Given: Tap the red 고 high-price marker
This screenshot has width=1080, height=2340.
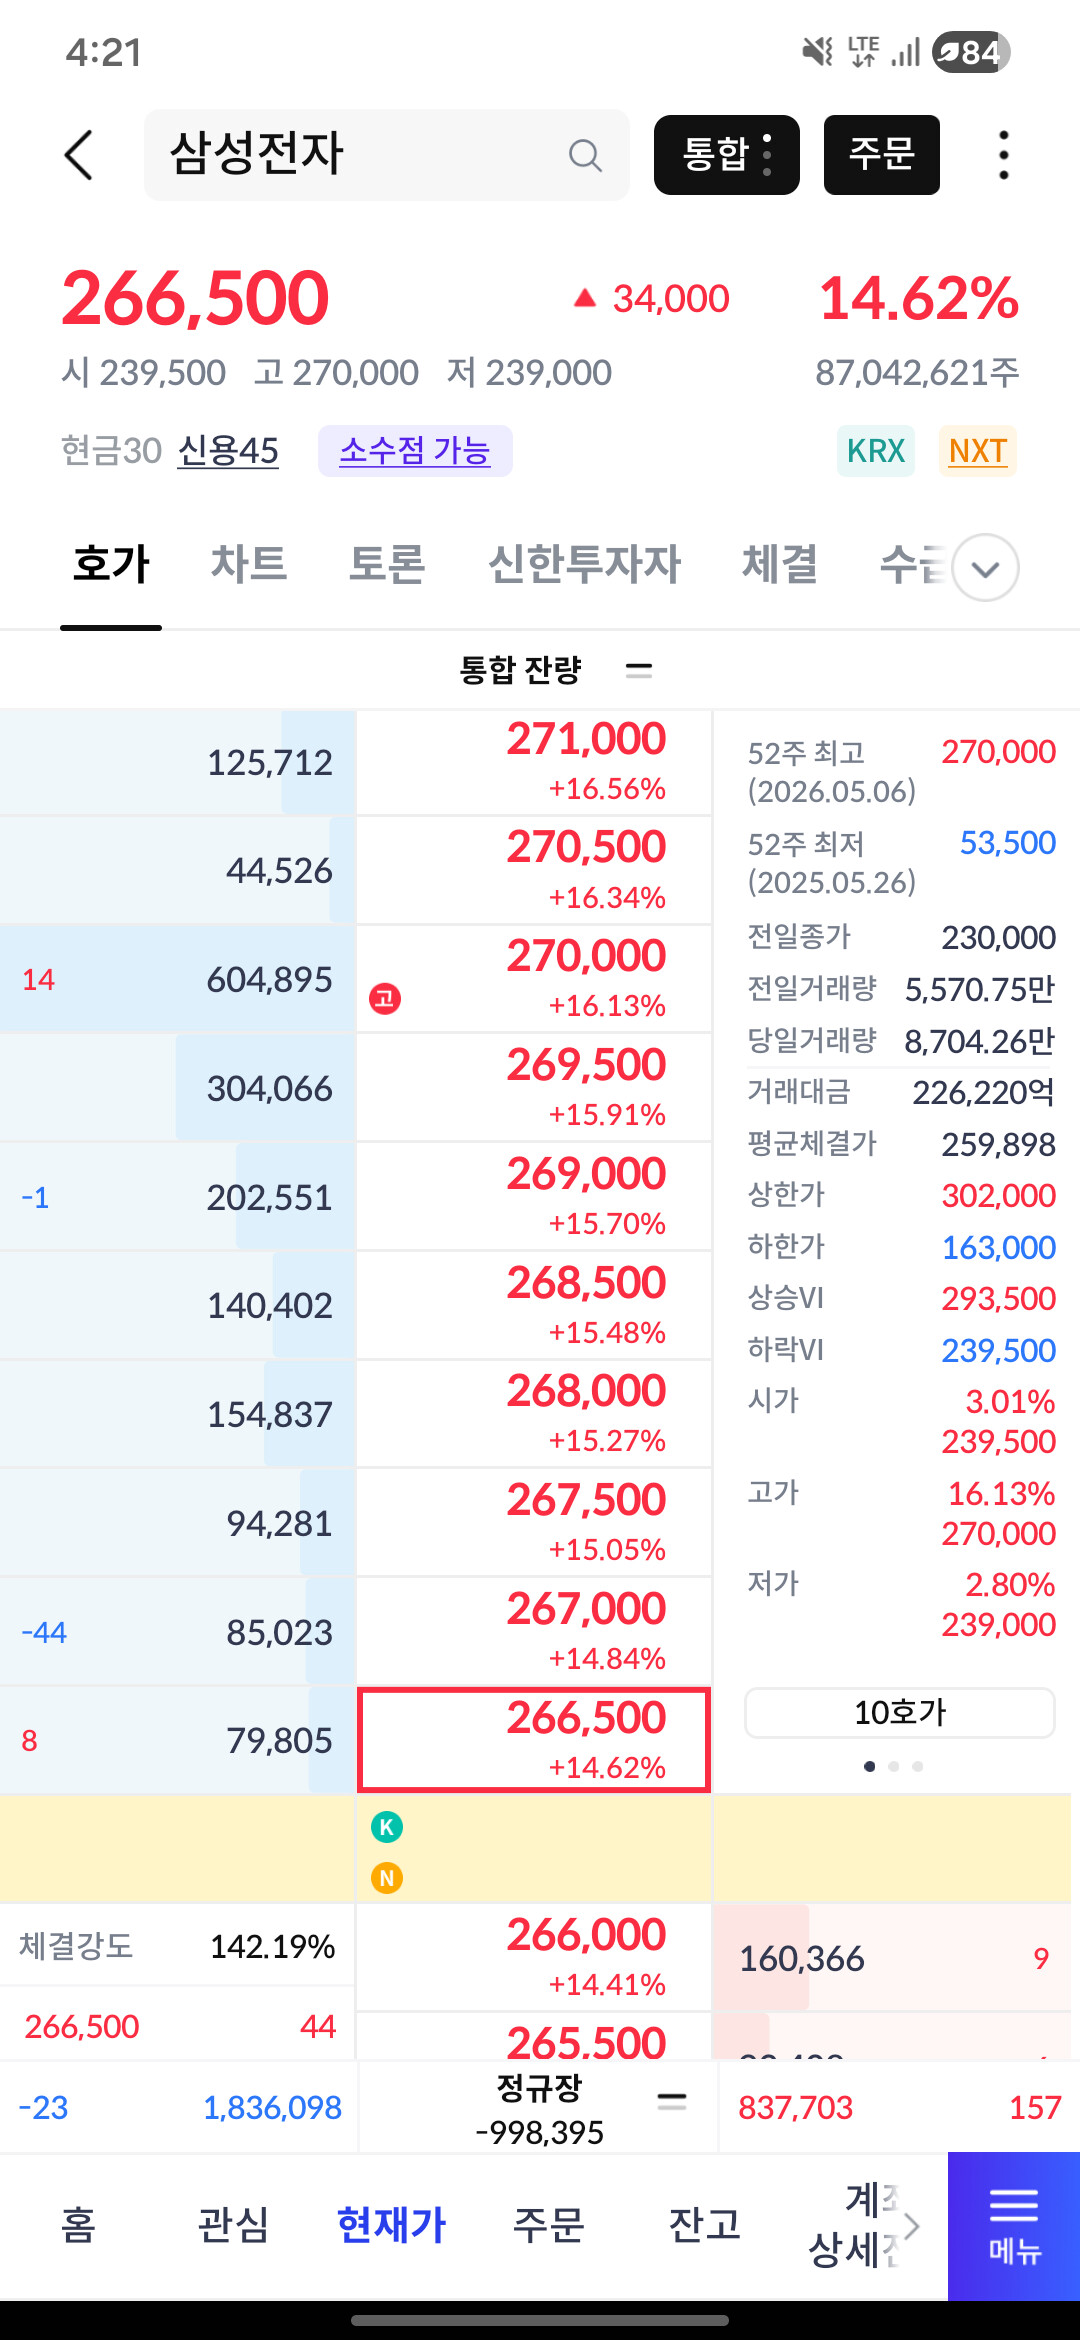Looking at the screenshot, I should click(385, 998).
